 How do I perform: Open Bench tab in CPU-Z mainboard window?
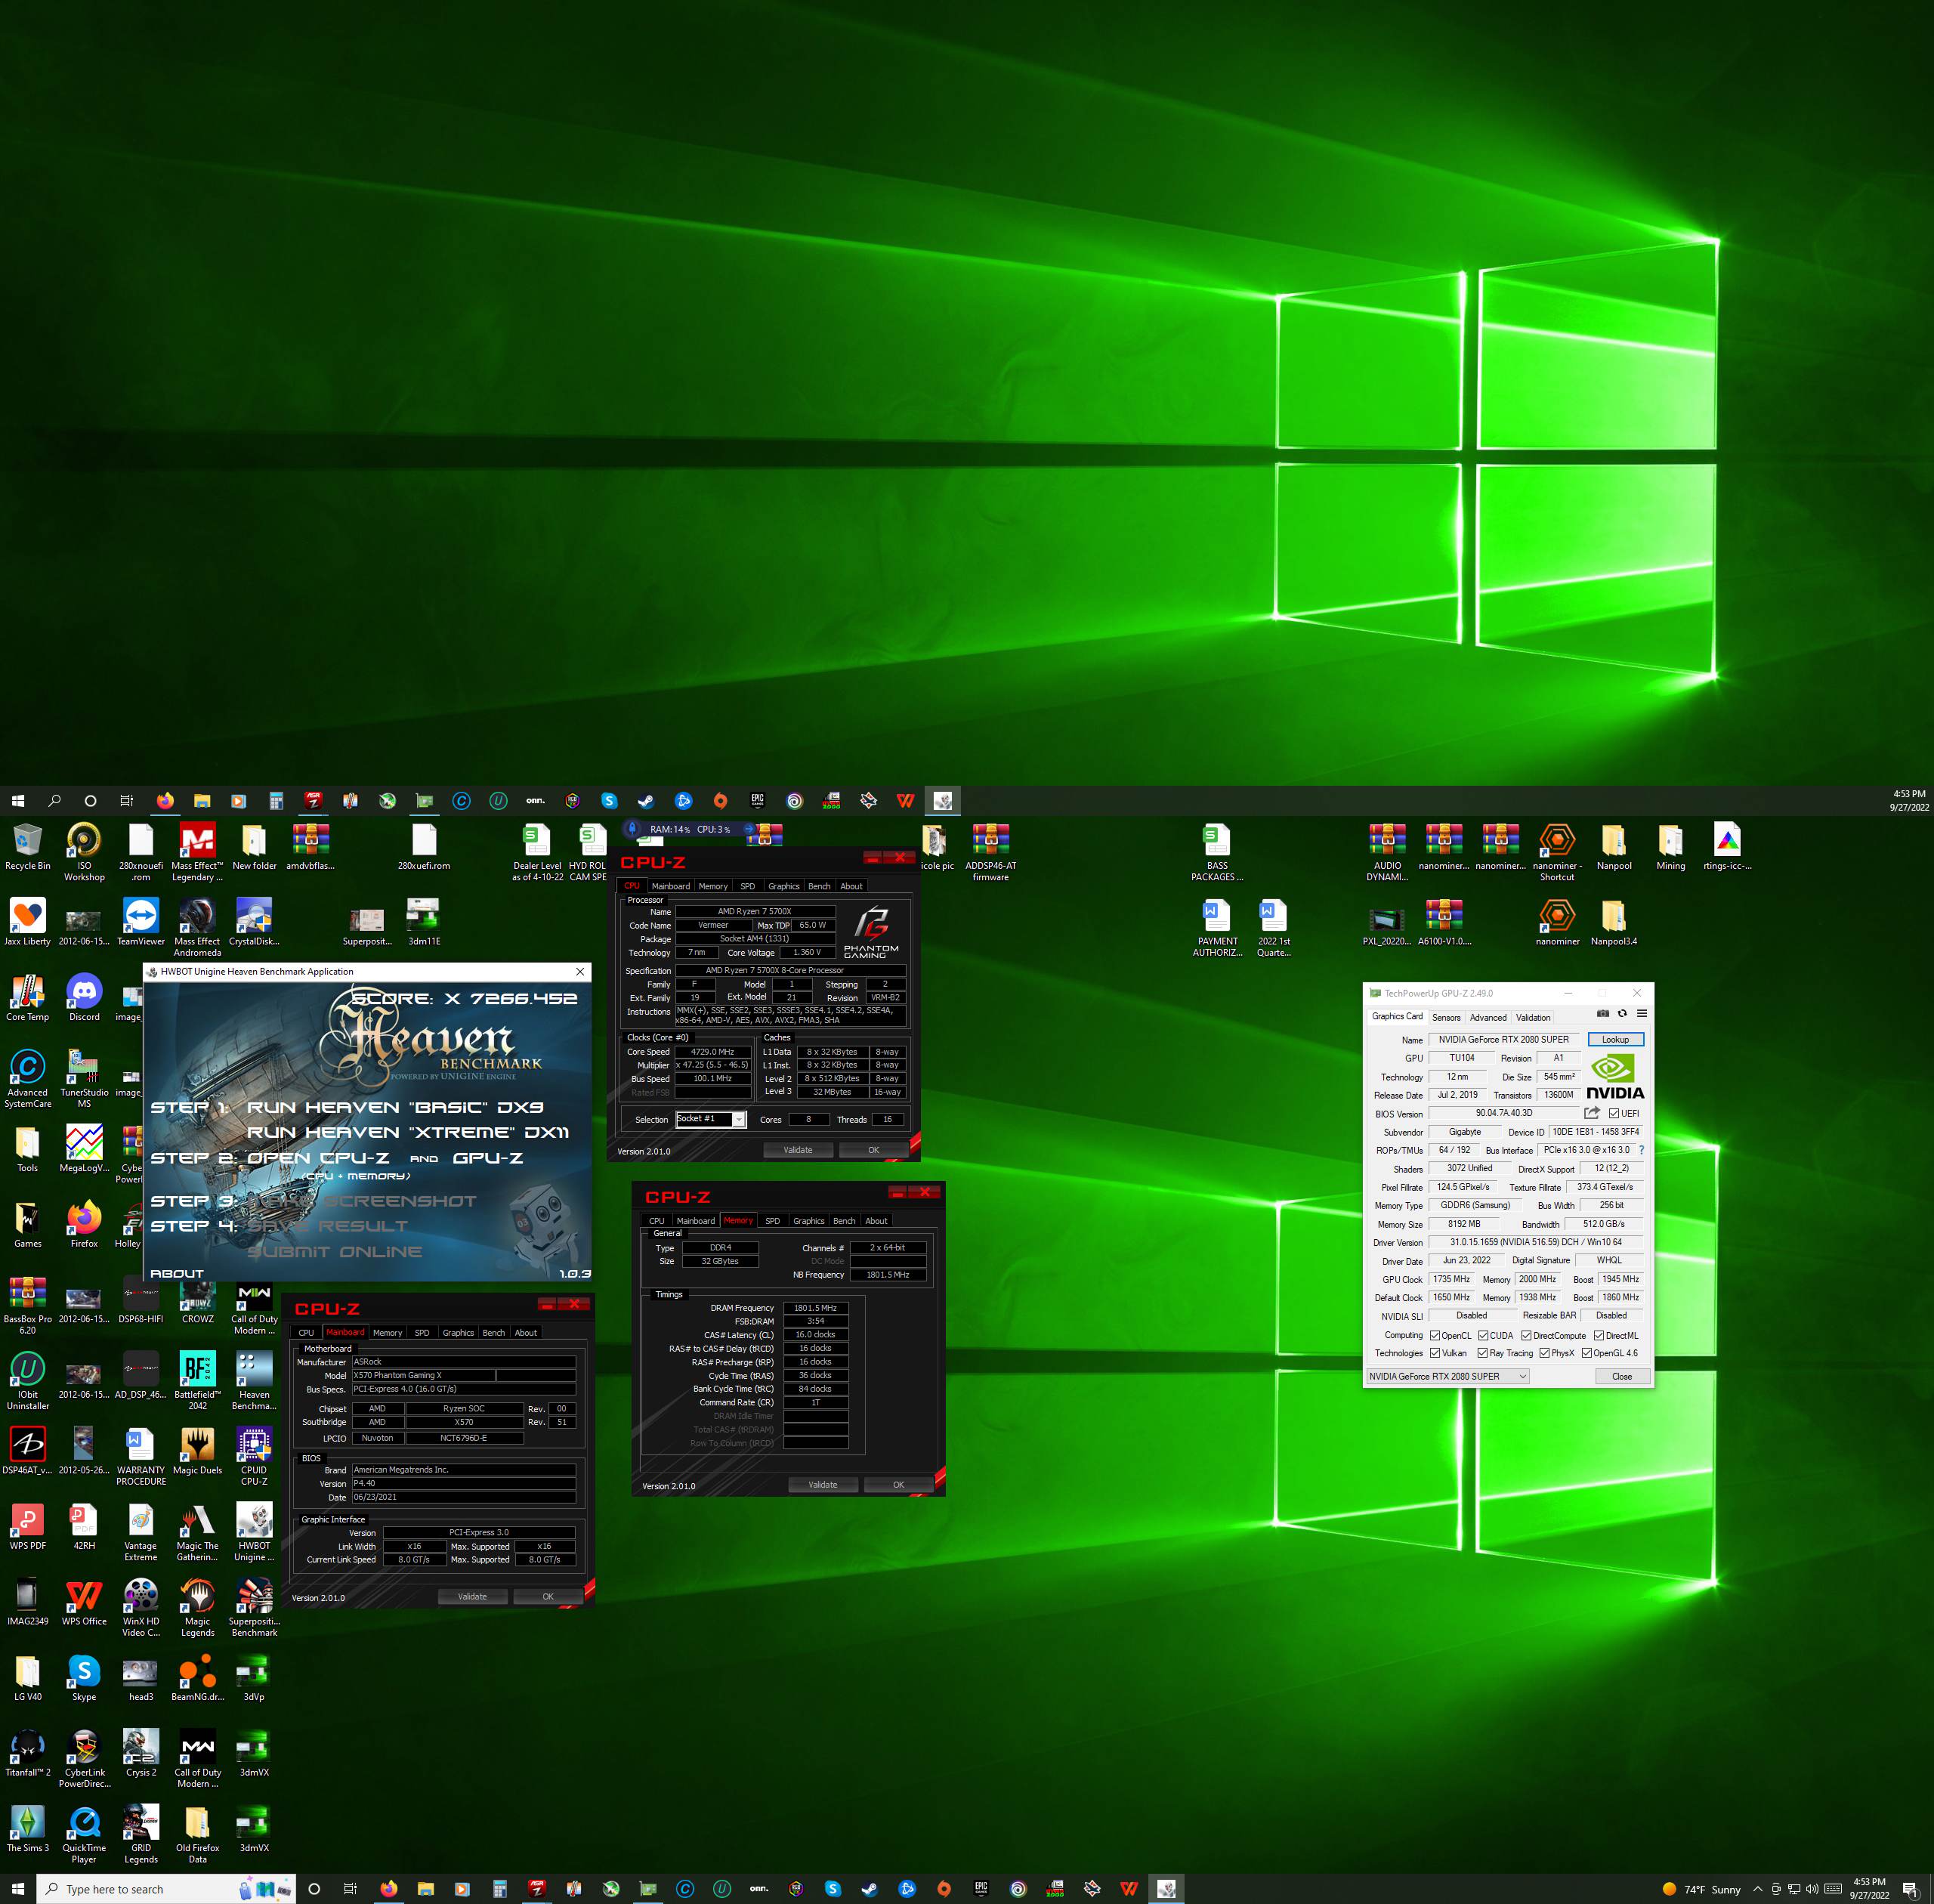click(x=494, y=1332)
